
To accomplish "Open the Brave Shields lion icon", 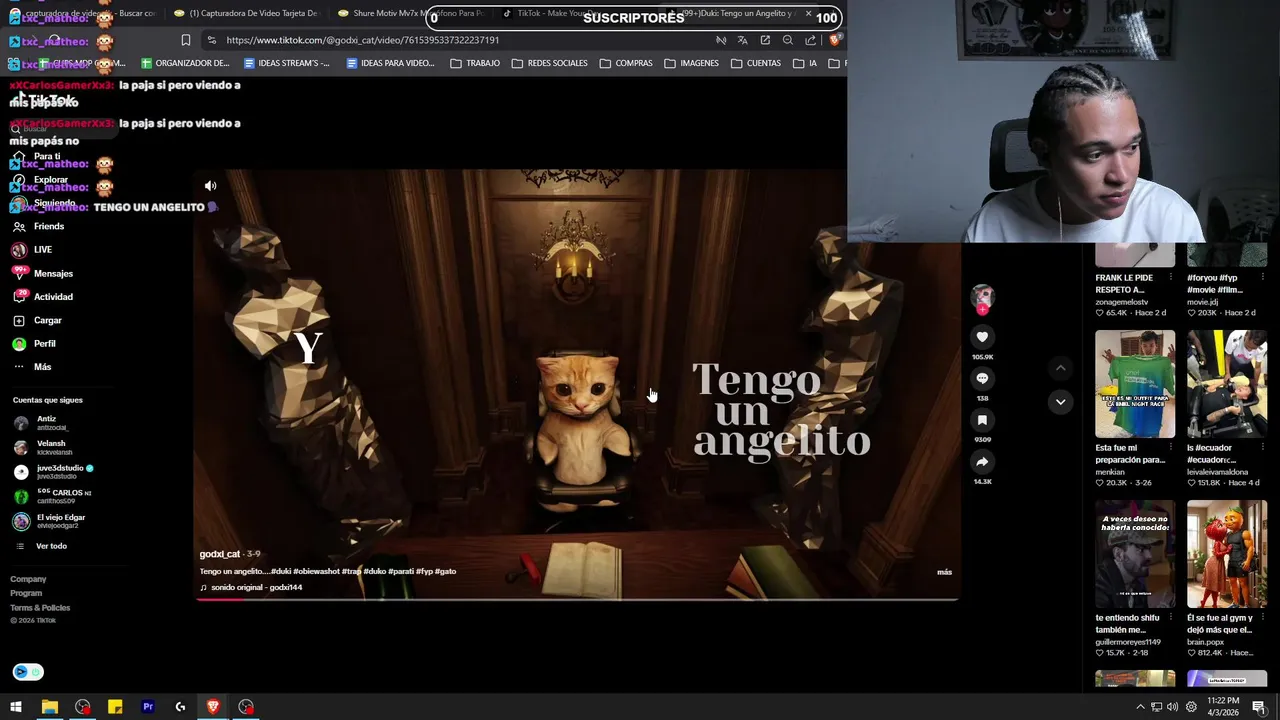I will (834, 40).
